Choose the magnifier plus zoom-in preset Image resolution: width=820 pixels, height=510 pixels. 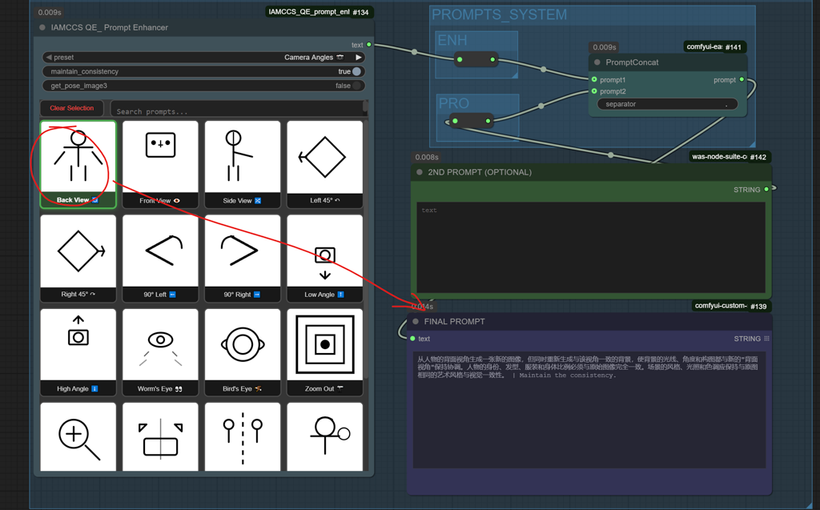(78, 438)
